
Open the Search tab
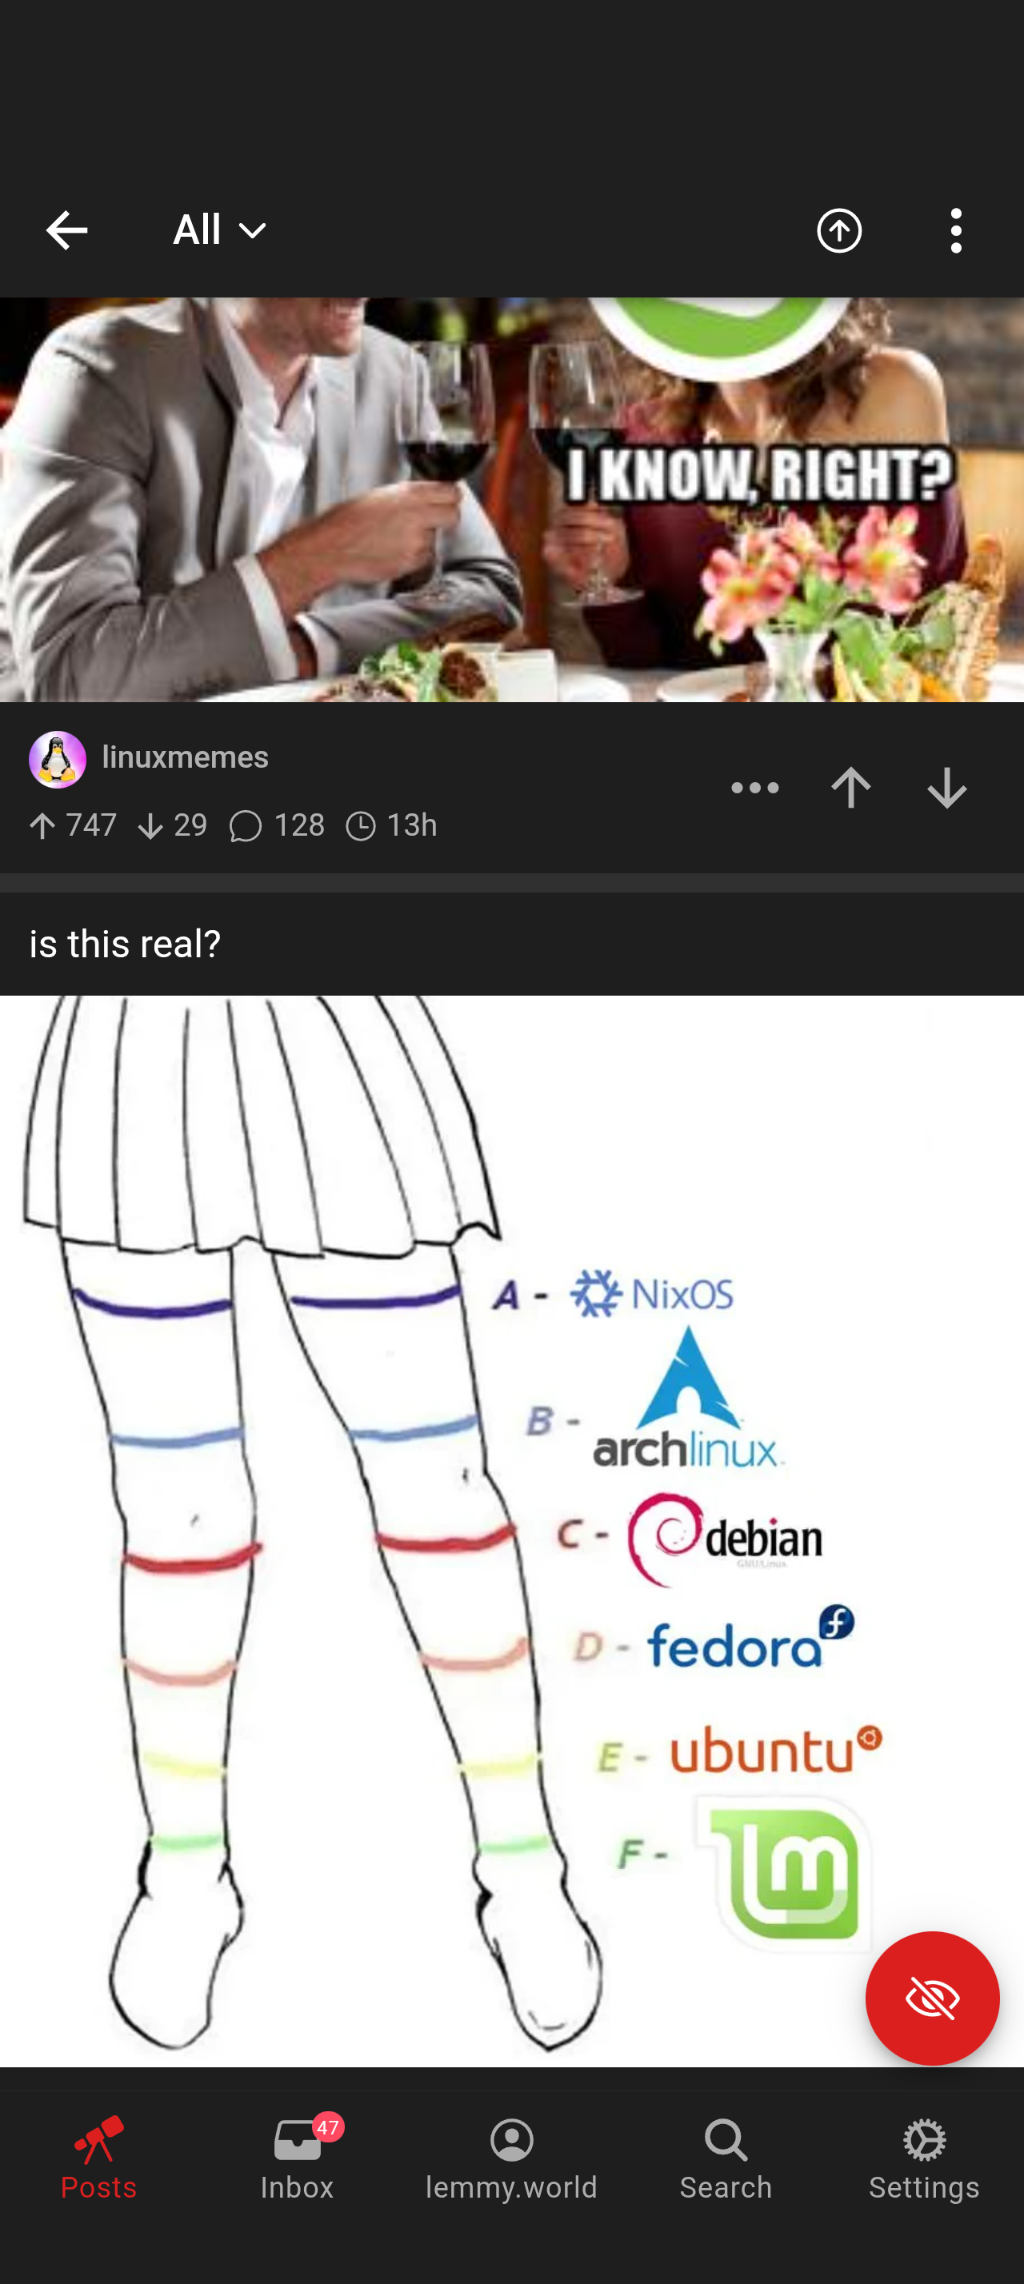(x=726, y=2158)
